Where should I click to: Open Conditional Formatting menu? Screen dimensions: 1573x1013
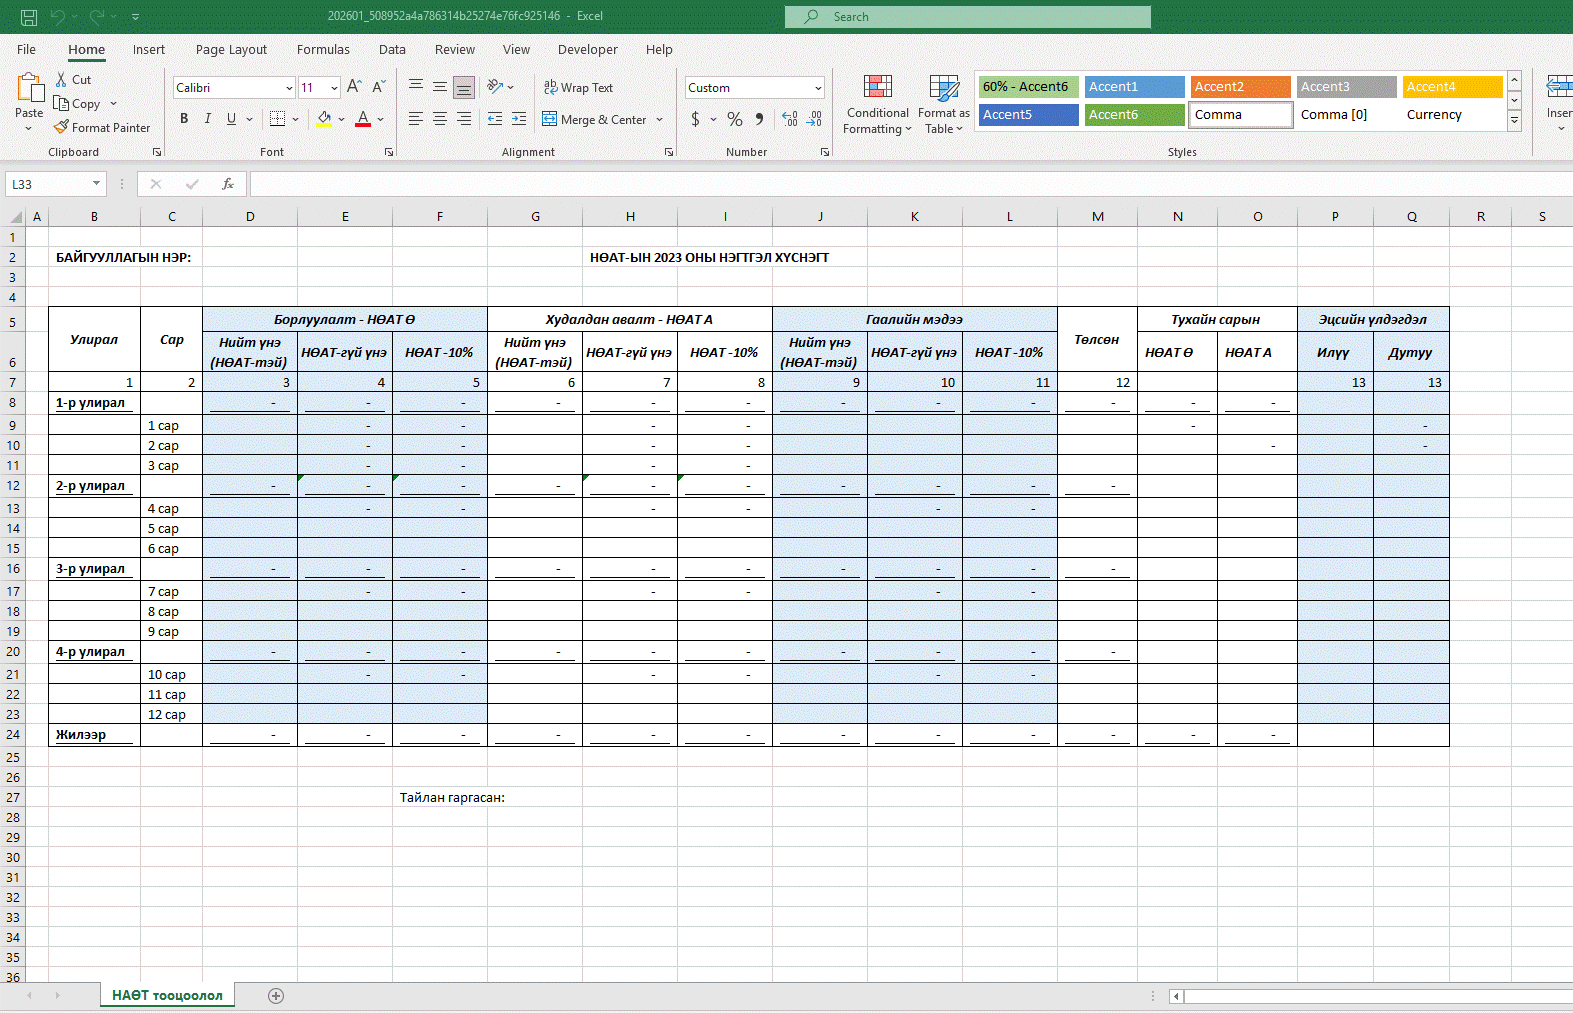[x=877, y=105]
